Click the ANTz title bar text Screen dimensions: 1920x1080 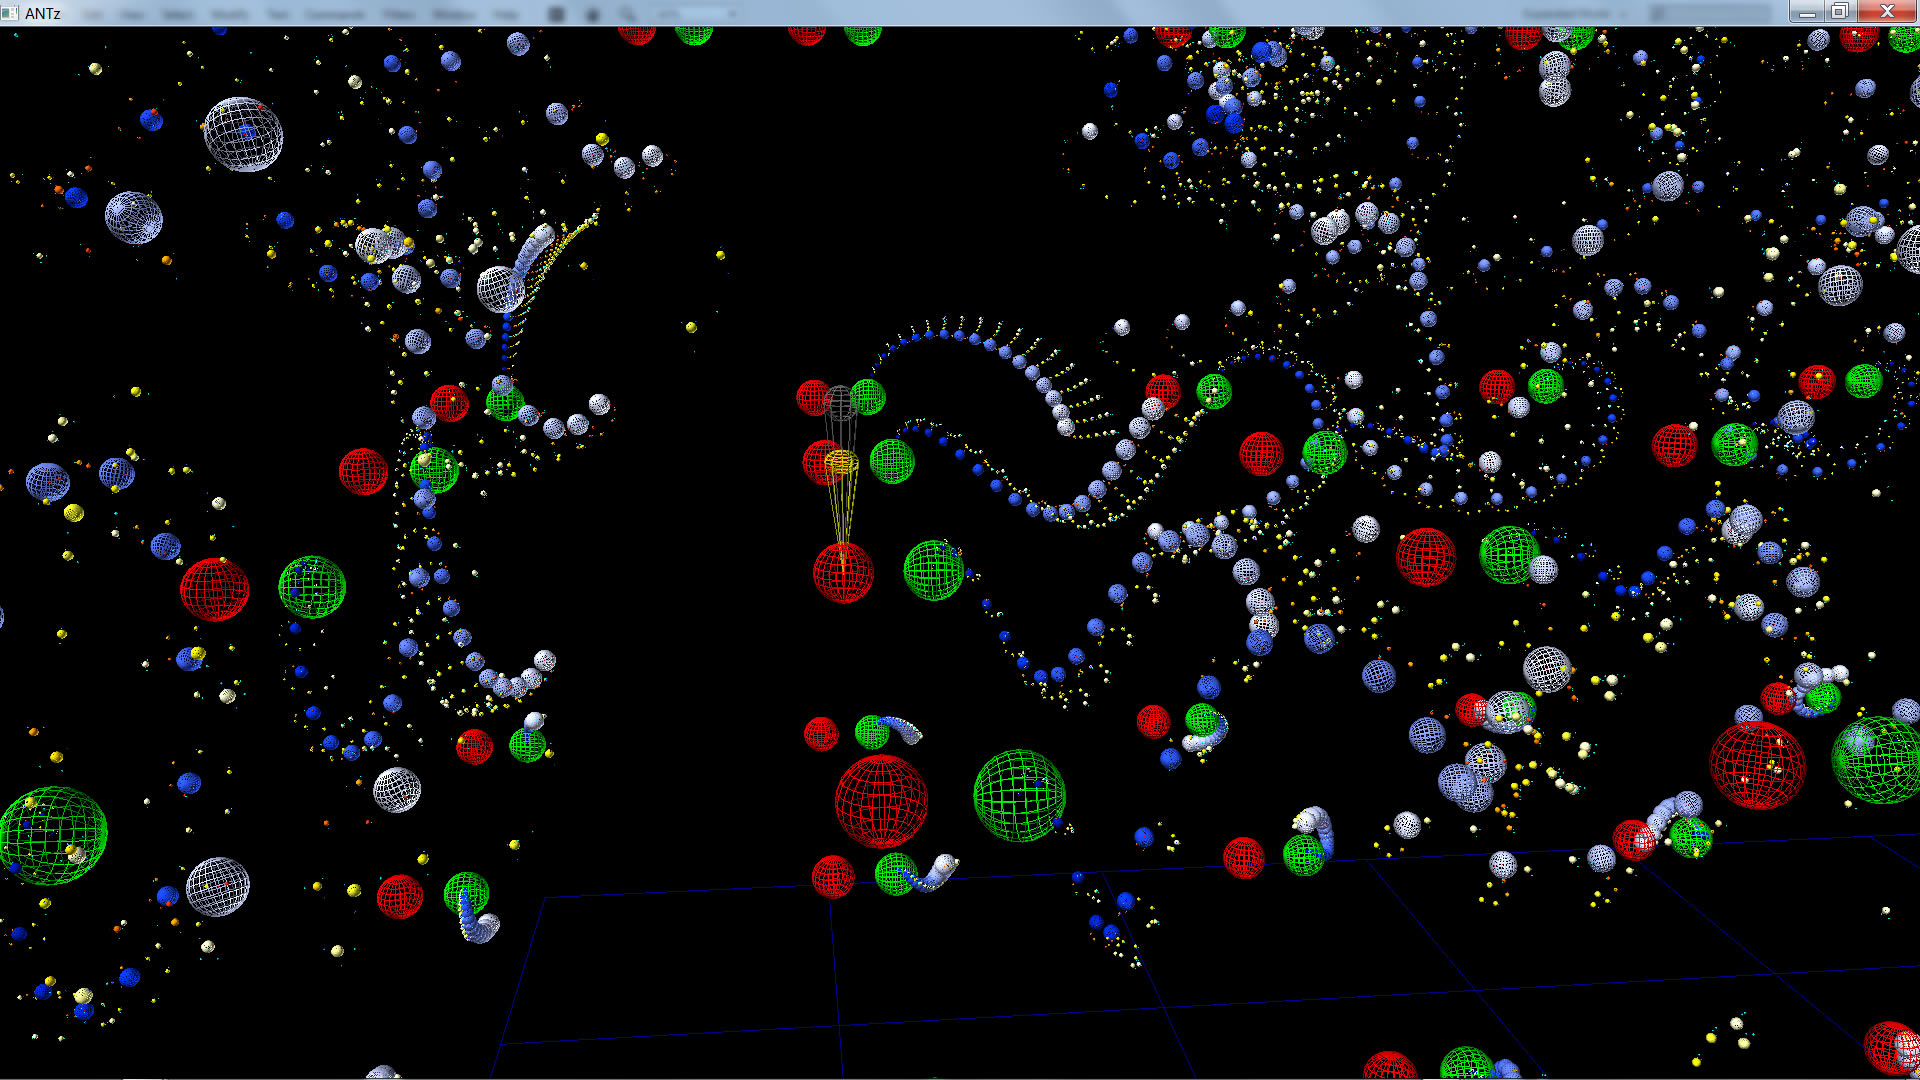43,13
